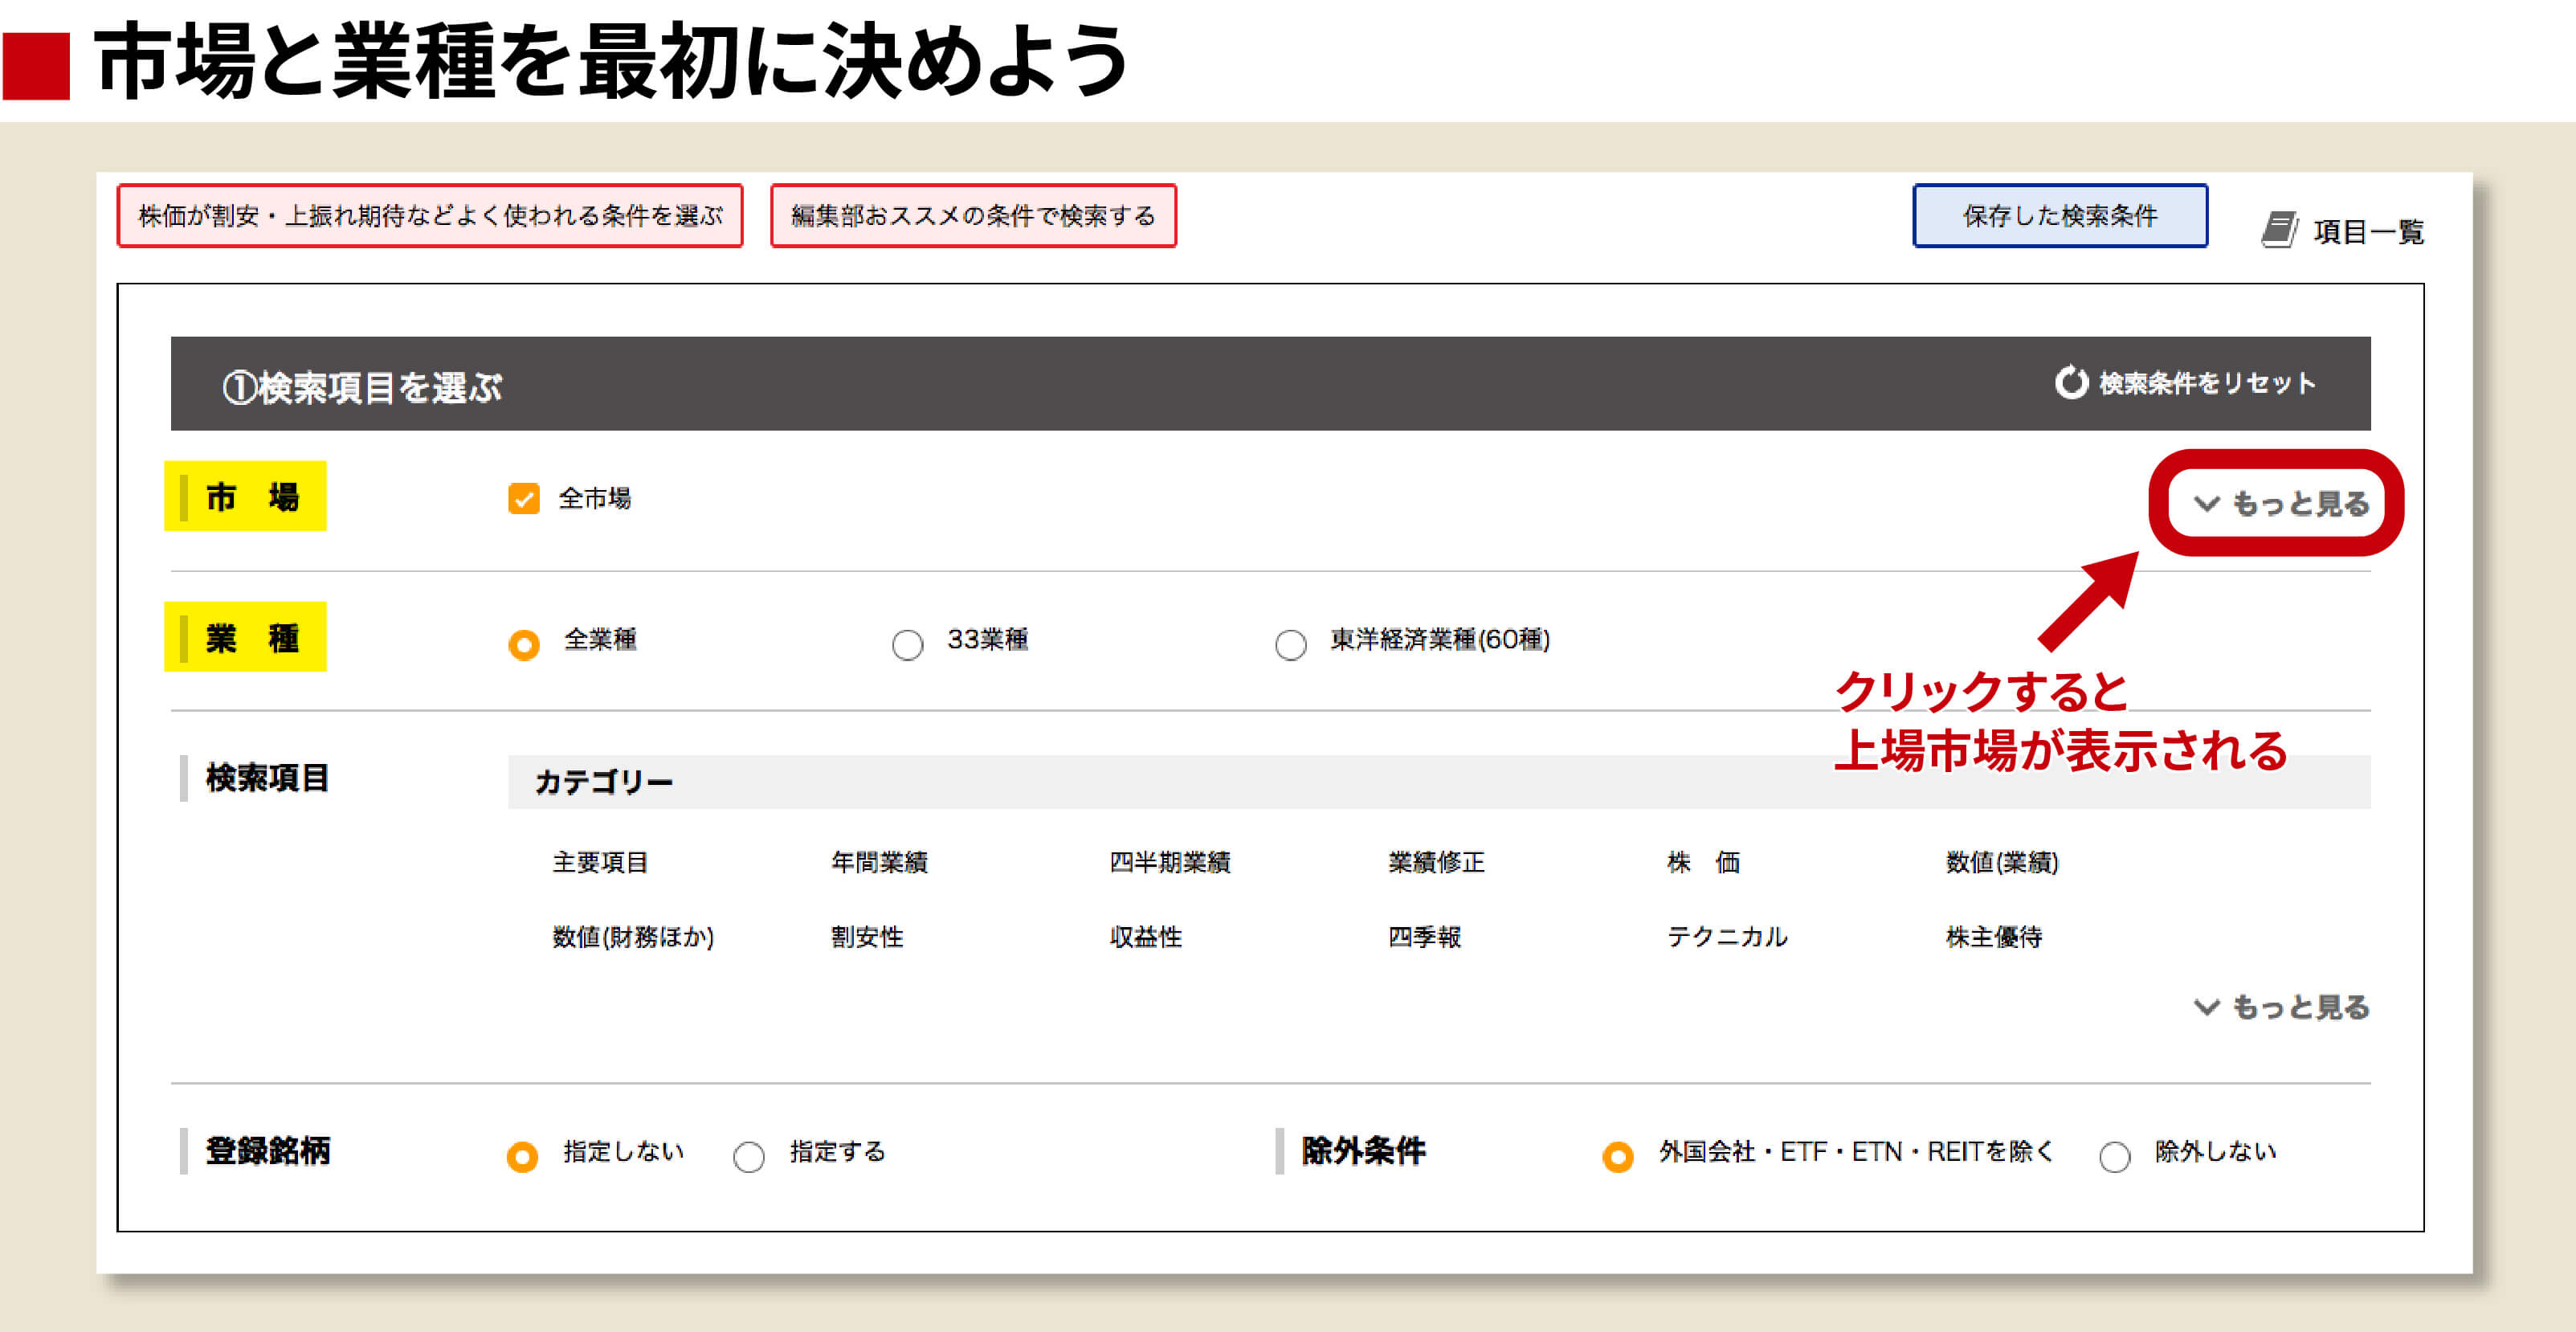Uncheck the 全市場 checkbox
The image size is (2576, 1332).
coord(523,498)
